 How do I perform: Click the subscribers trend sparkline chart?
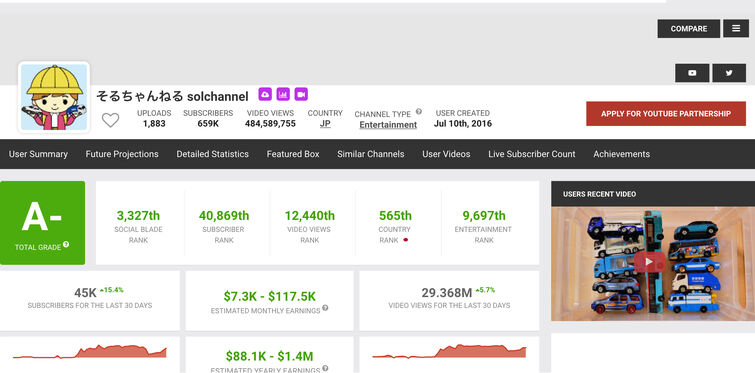pos(90,351)
